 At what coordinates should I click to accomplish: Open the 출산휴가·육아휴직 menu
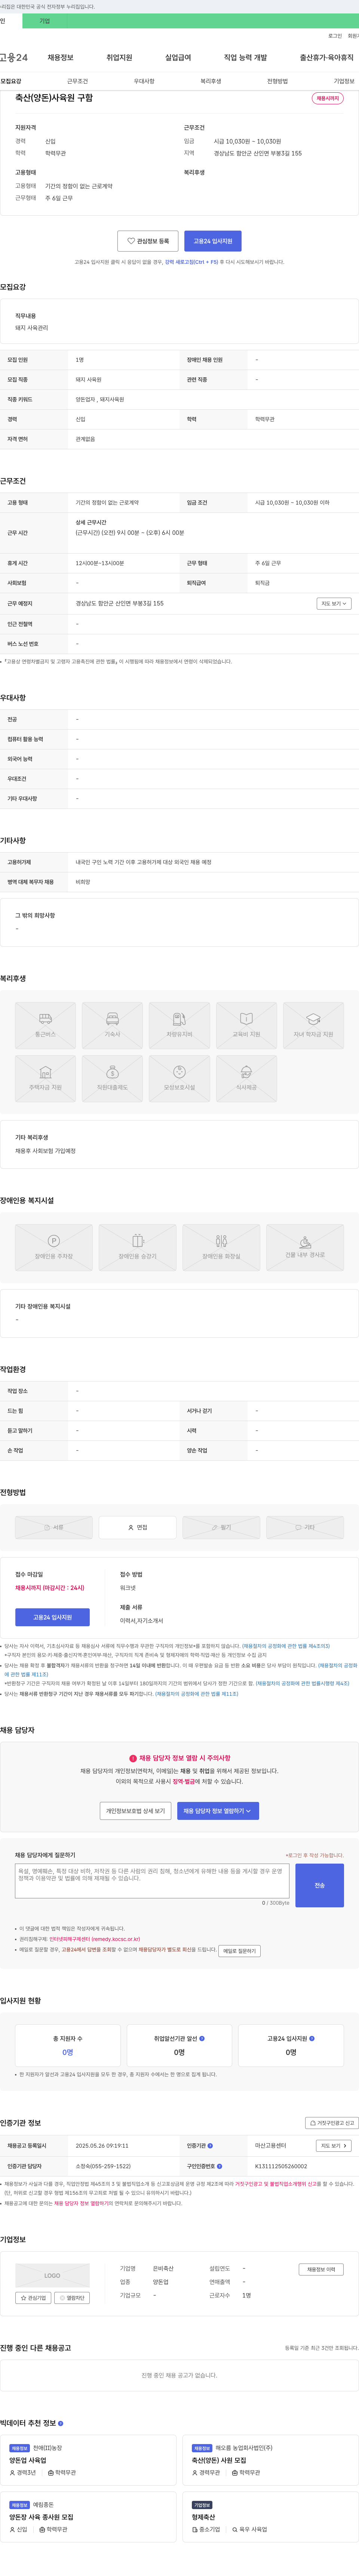click(327, 57)
